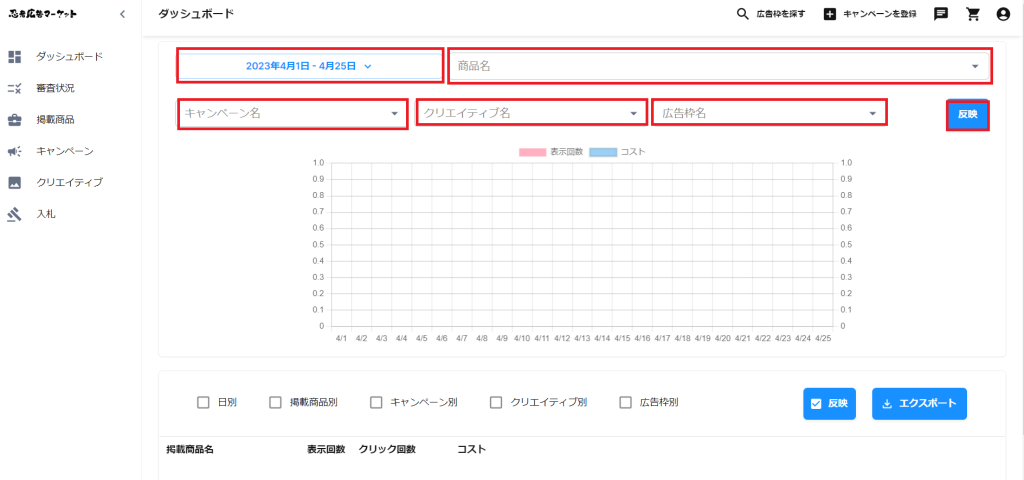Open the user account icon
Screen dimensions: 1024x480
point(1003,14)
